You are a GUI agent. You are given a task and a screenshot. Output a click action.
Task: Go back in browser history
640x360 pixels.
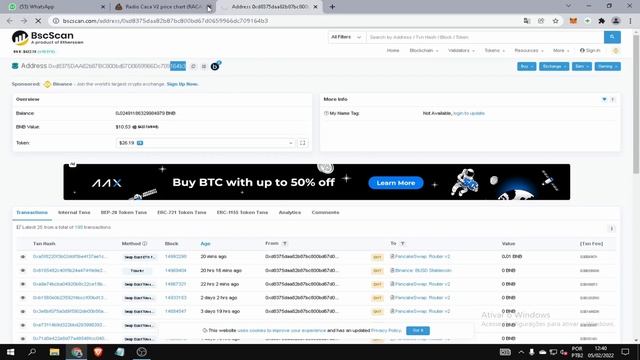10,21
